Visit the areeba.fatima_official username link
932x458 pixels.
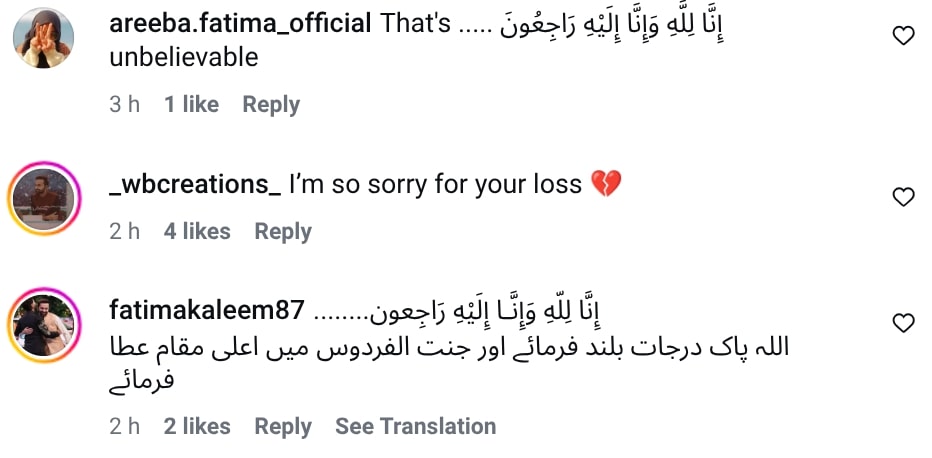[x=240, y=24]
